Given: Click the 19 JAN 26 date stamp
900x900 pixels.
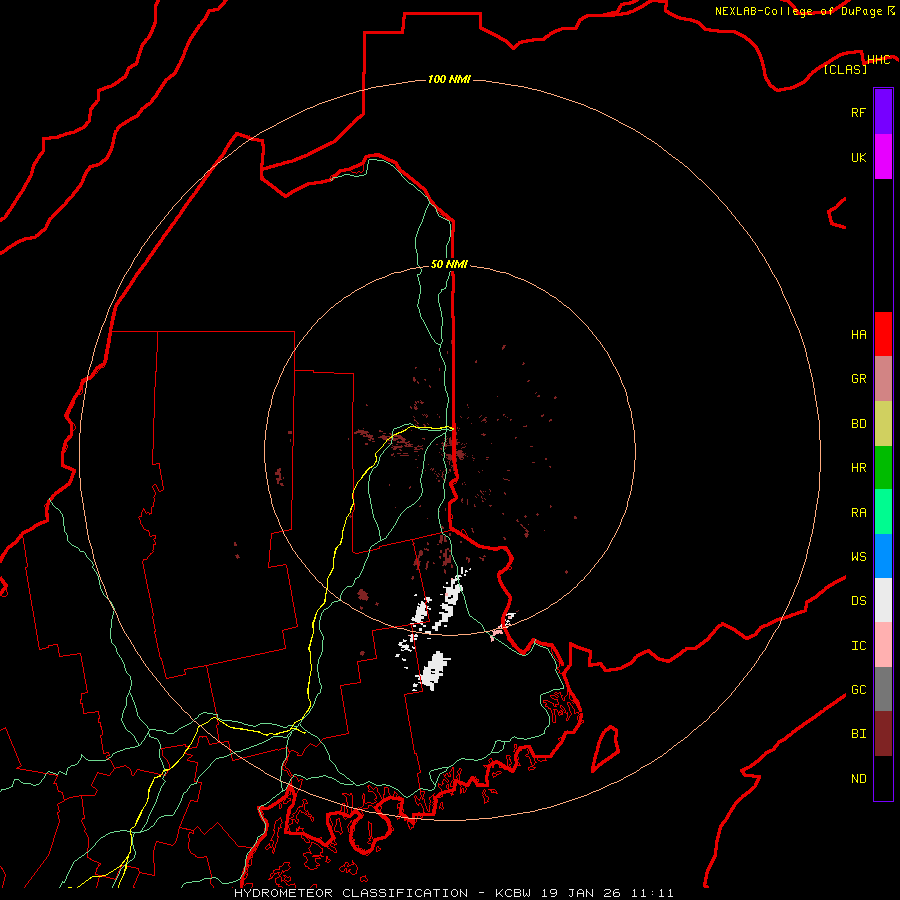Looking at the screenshot, I should [581, 893].
